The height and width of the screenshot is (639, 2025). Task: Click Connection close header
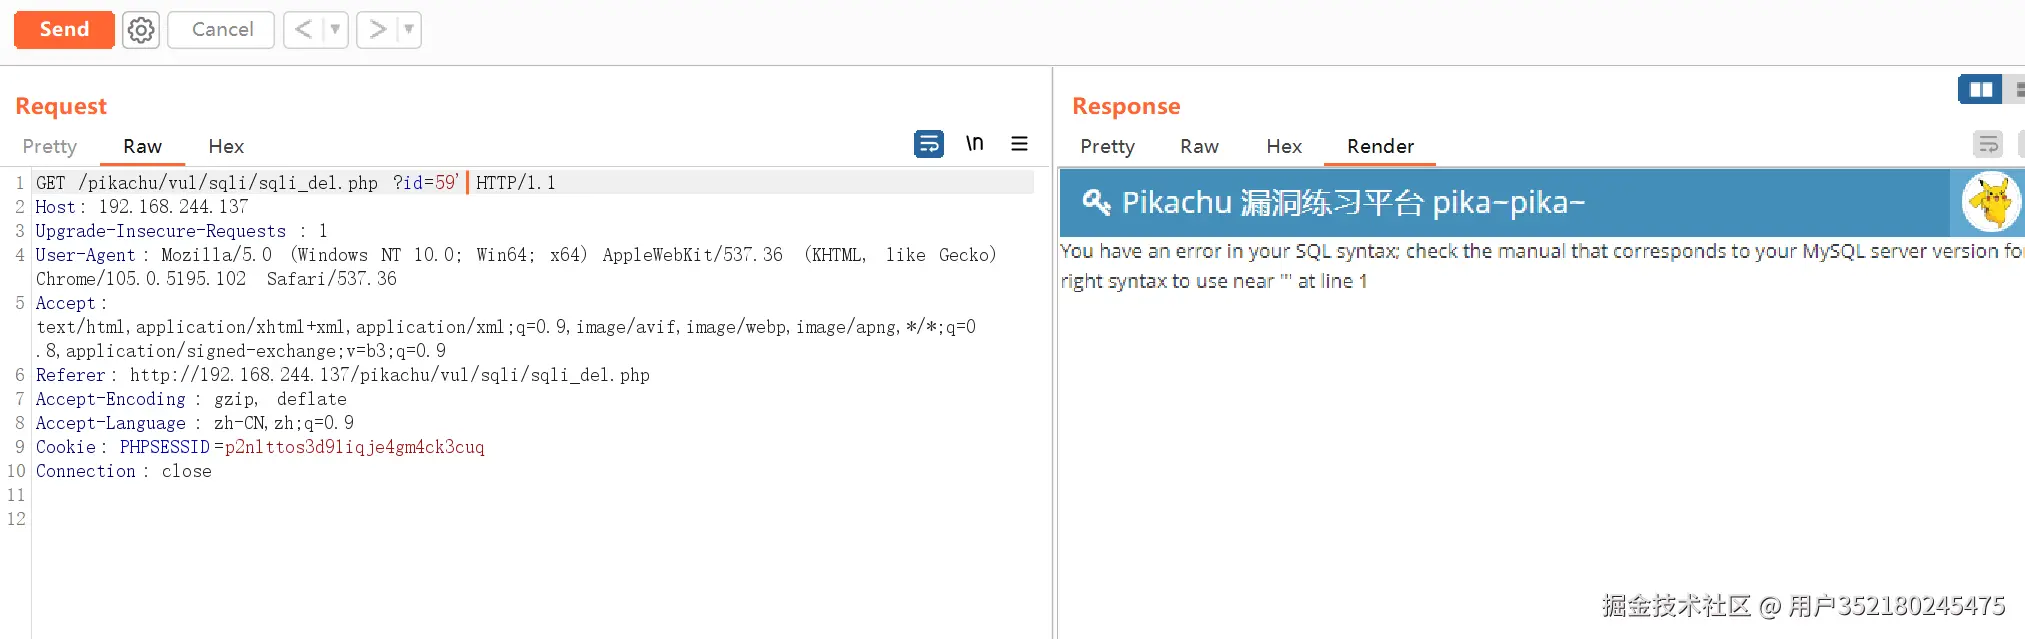[x=124, y=470]
